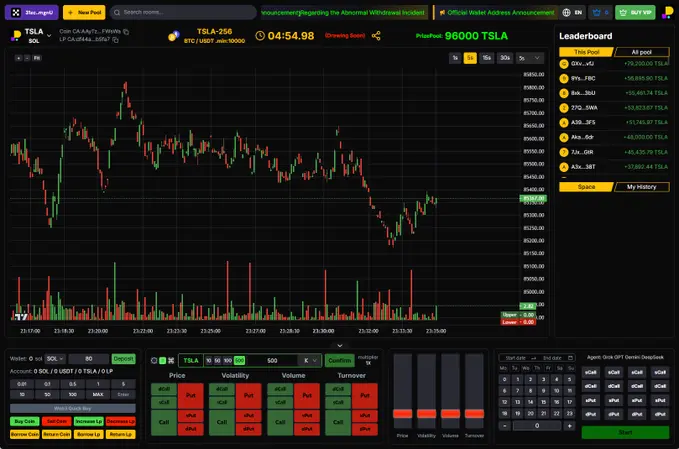Click the TradingView logo on the chart

coord(21,317)
